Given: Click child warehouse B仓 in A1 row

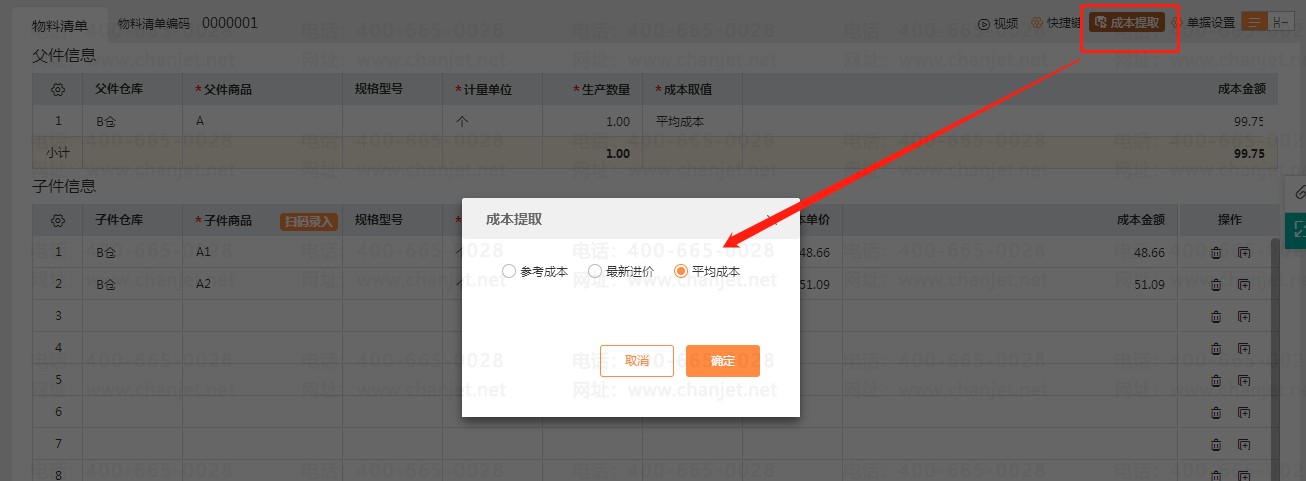Looking at the screenshot, I should [132, 253].
